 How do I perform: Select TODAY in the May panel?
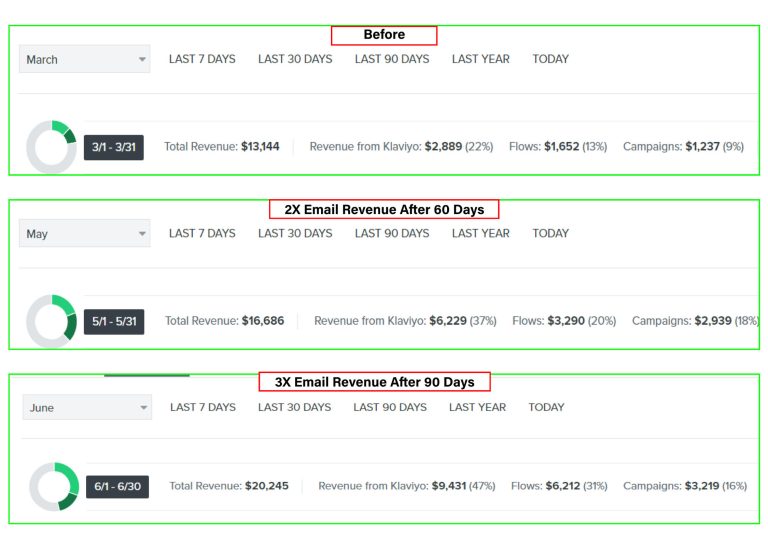coord(550,233)
